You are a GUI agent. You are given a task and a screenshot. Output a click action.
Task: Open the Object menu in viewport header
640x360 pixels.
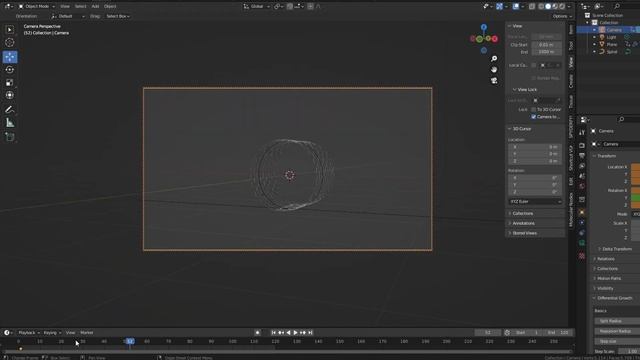(110, 7)
